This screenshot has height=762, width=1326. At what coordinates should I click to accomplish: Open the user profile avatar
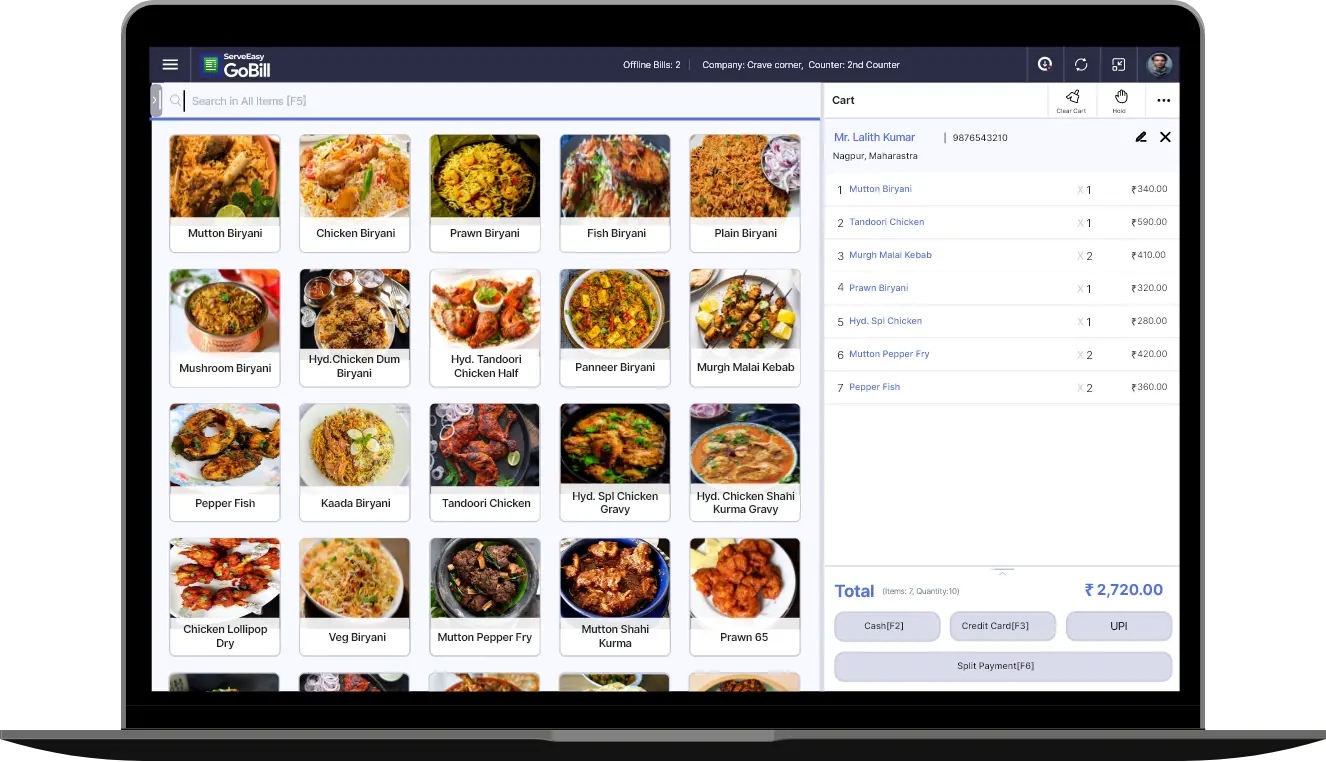(1159, 65)
